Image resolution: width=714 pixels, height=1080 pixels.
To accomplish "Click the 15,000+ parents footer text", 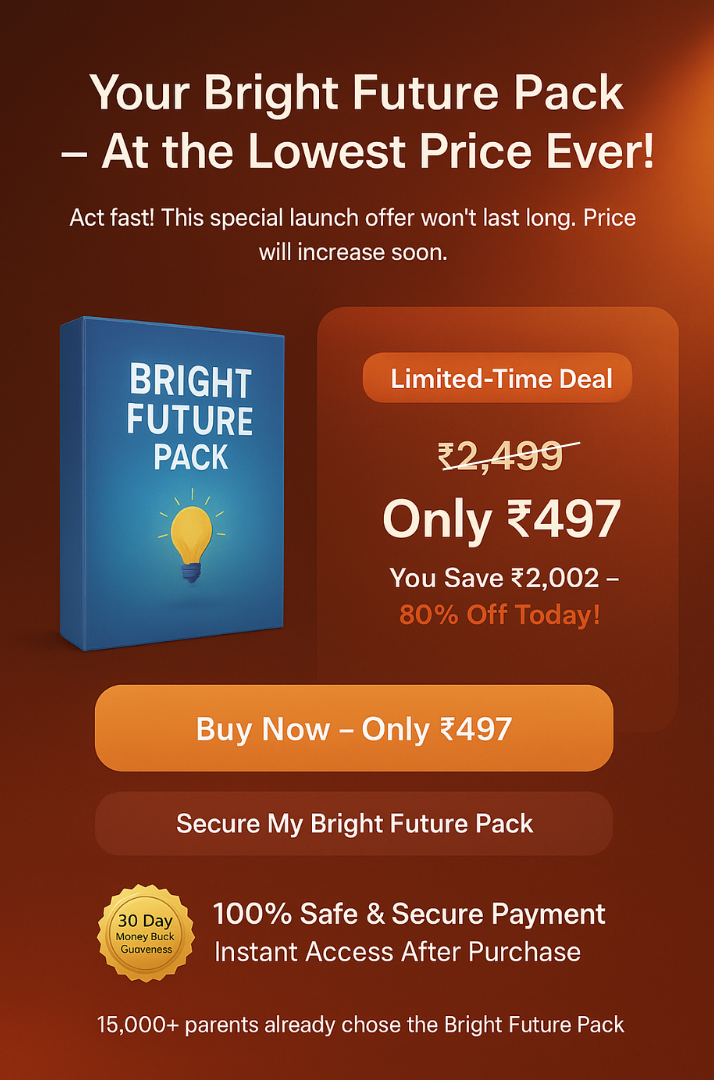I will tap(361, 1024).
